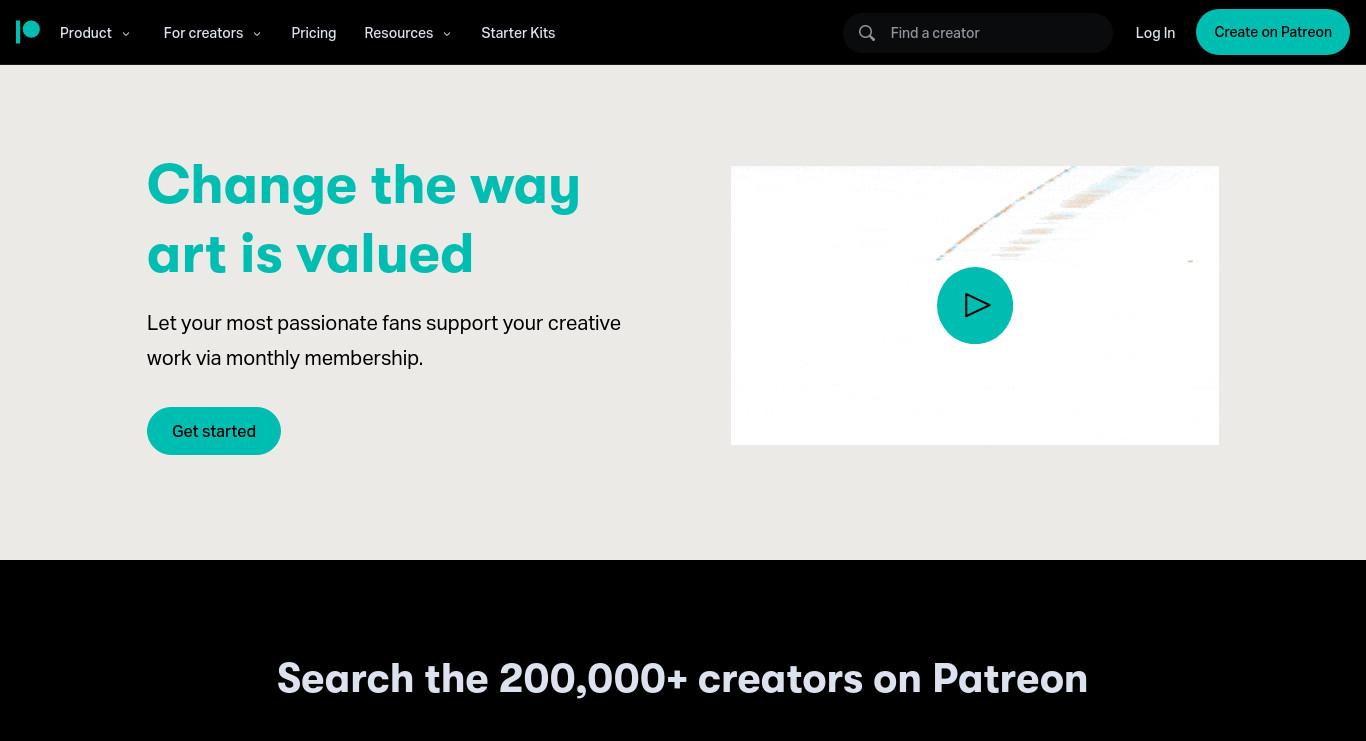Click the Get started button
1366x741 pixels.
tap(214, 431)
